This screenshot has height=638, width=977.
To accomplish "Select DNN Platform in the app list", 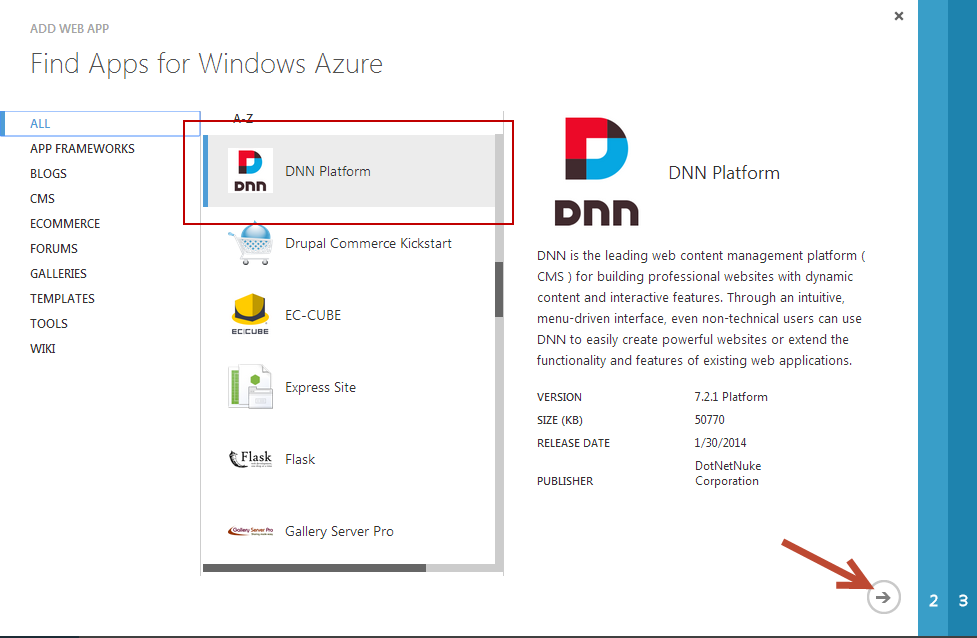I will coord(349,171).
